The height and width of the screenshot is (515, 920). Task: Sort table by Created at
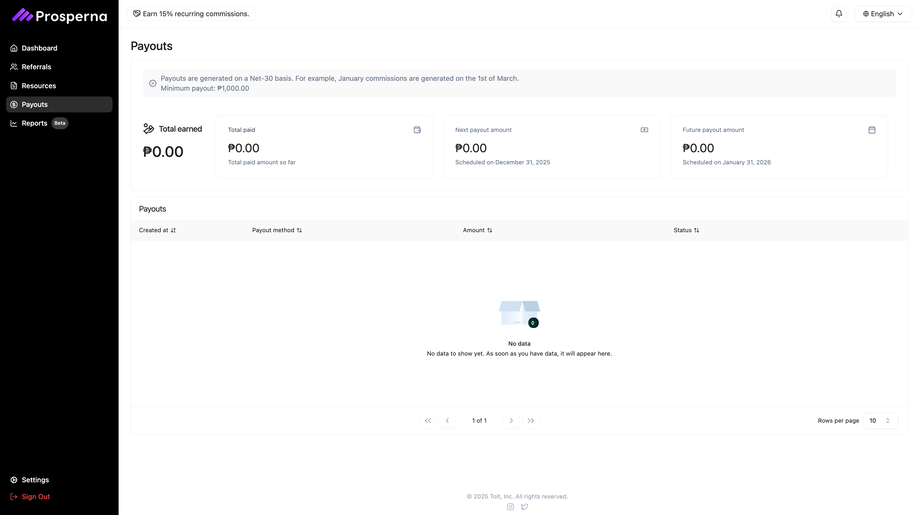(x=157, y=231)
